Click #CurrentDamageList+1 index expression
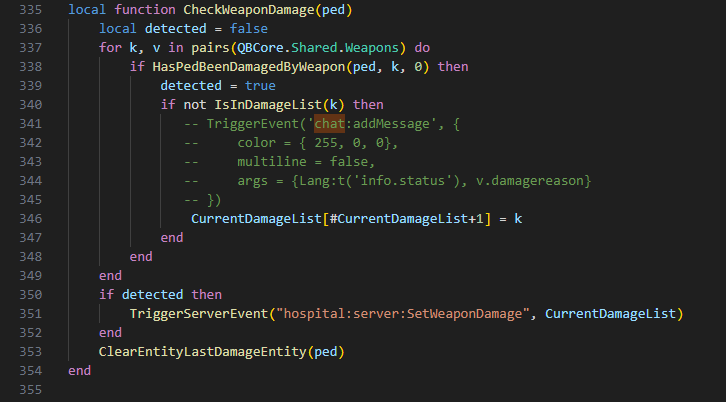Image resolution: width=726 pixels, height=402 pixels. (x=407, y=219)
